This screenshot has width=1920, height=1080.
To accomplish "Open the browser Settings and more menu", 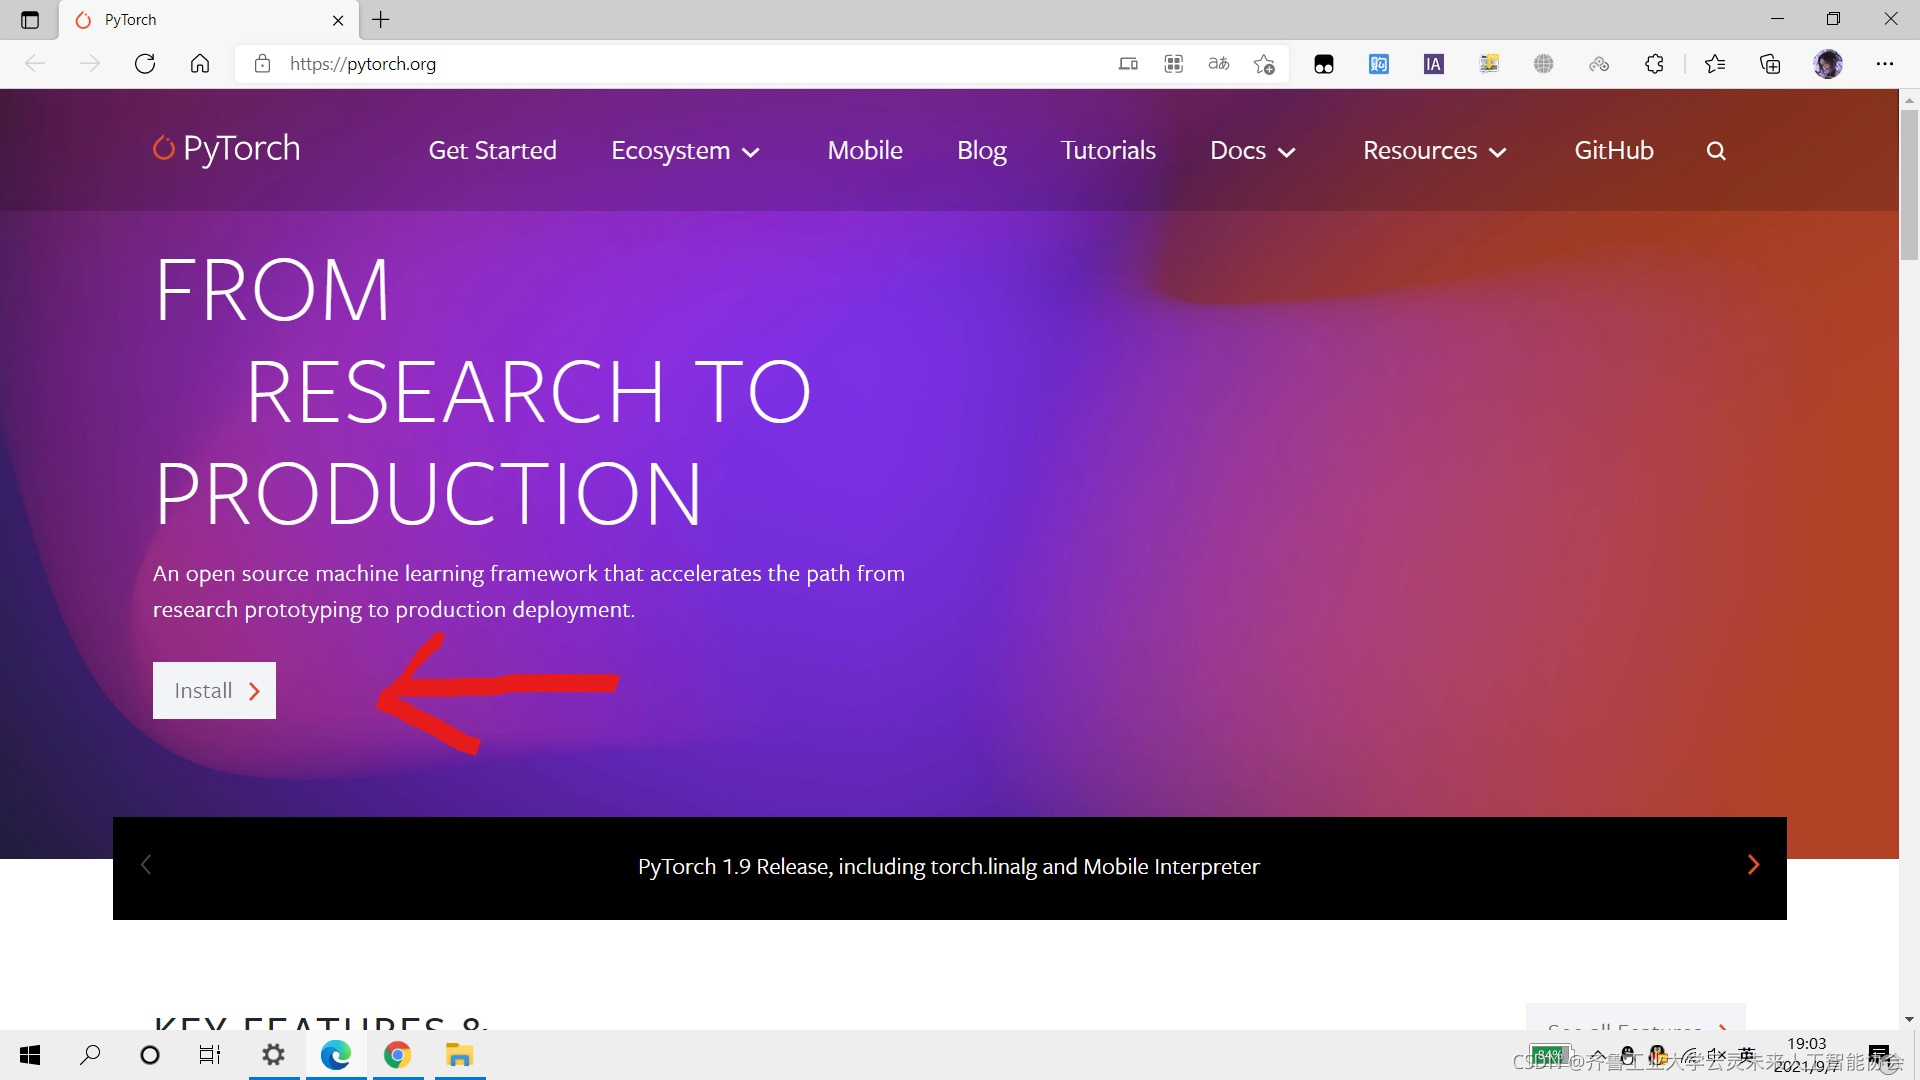I will coord(1885,64).
